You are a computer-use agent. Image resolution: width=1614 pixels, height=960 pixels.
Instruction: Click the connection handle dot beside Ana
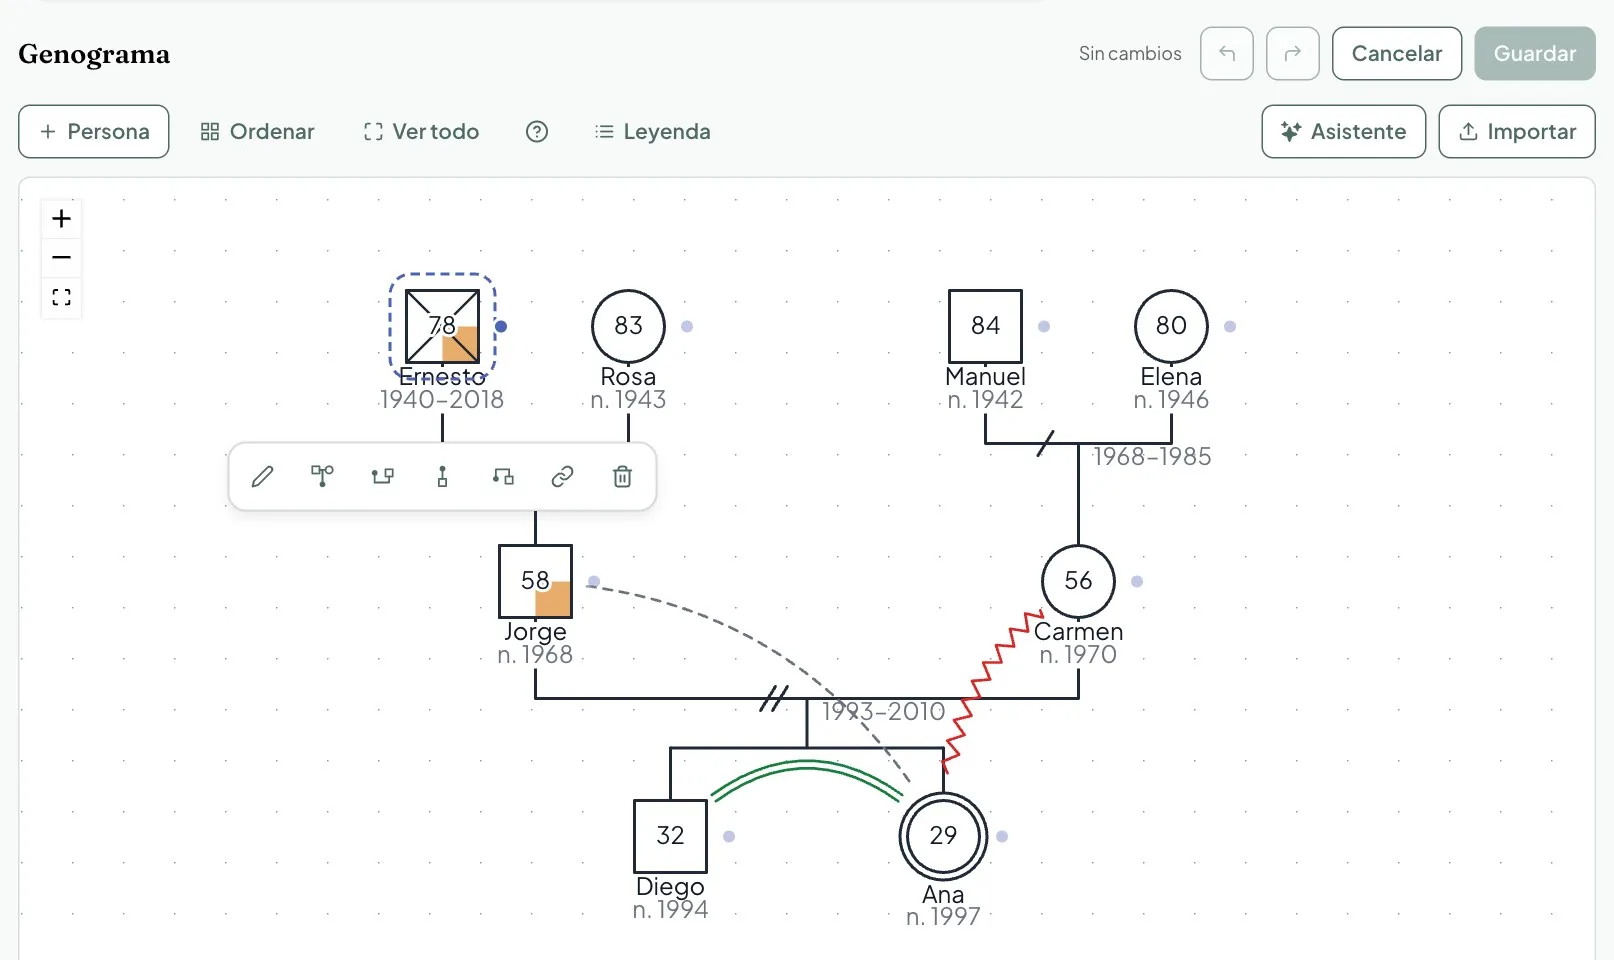pyautogui.click(x=1002, y=836)
